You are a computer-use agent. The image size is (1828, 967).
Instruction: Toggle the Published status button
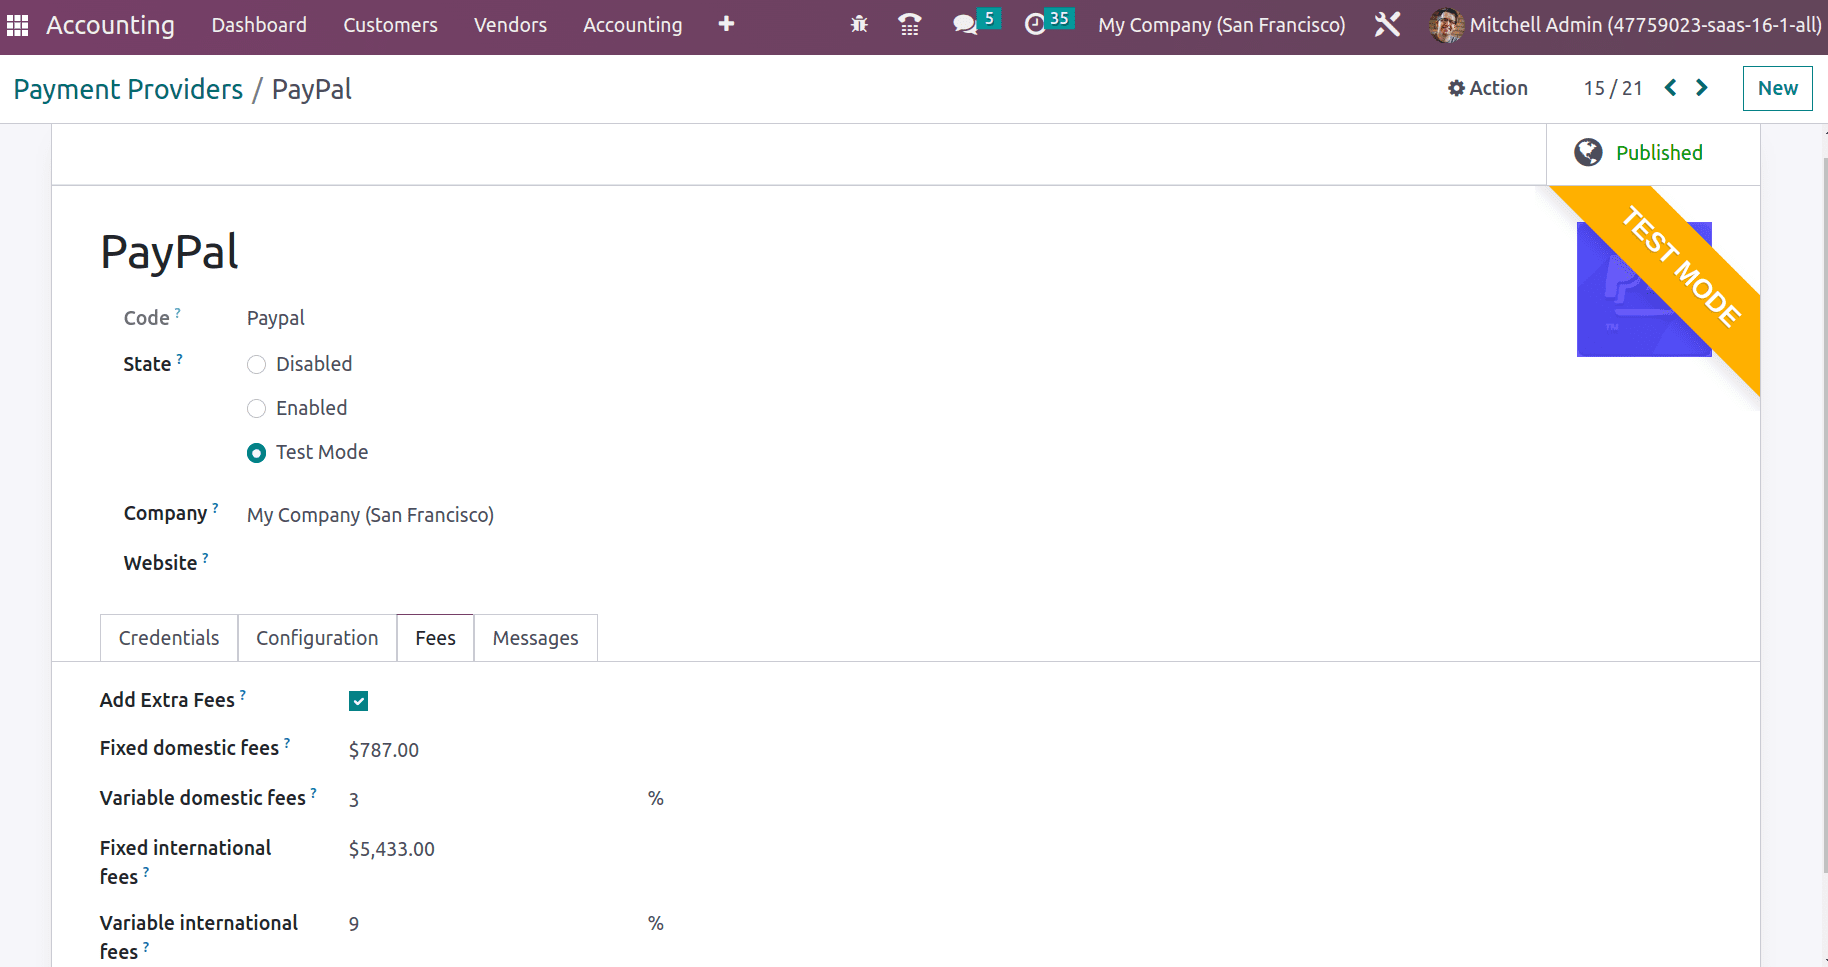click(1653, 153)
